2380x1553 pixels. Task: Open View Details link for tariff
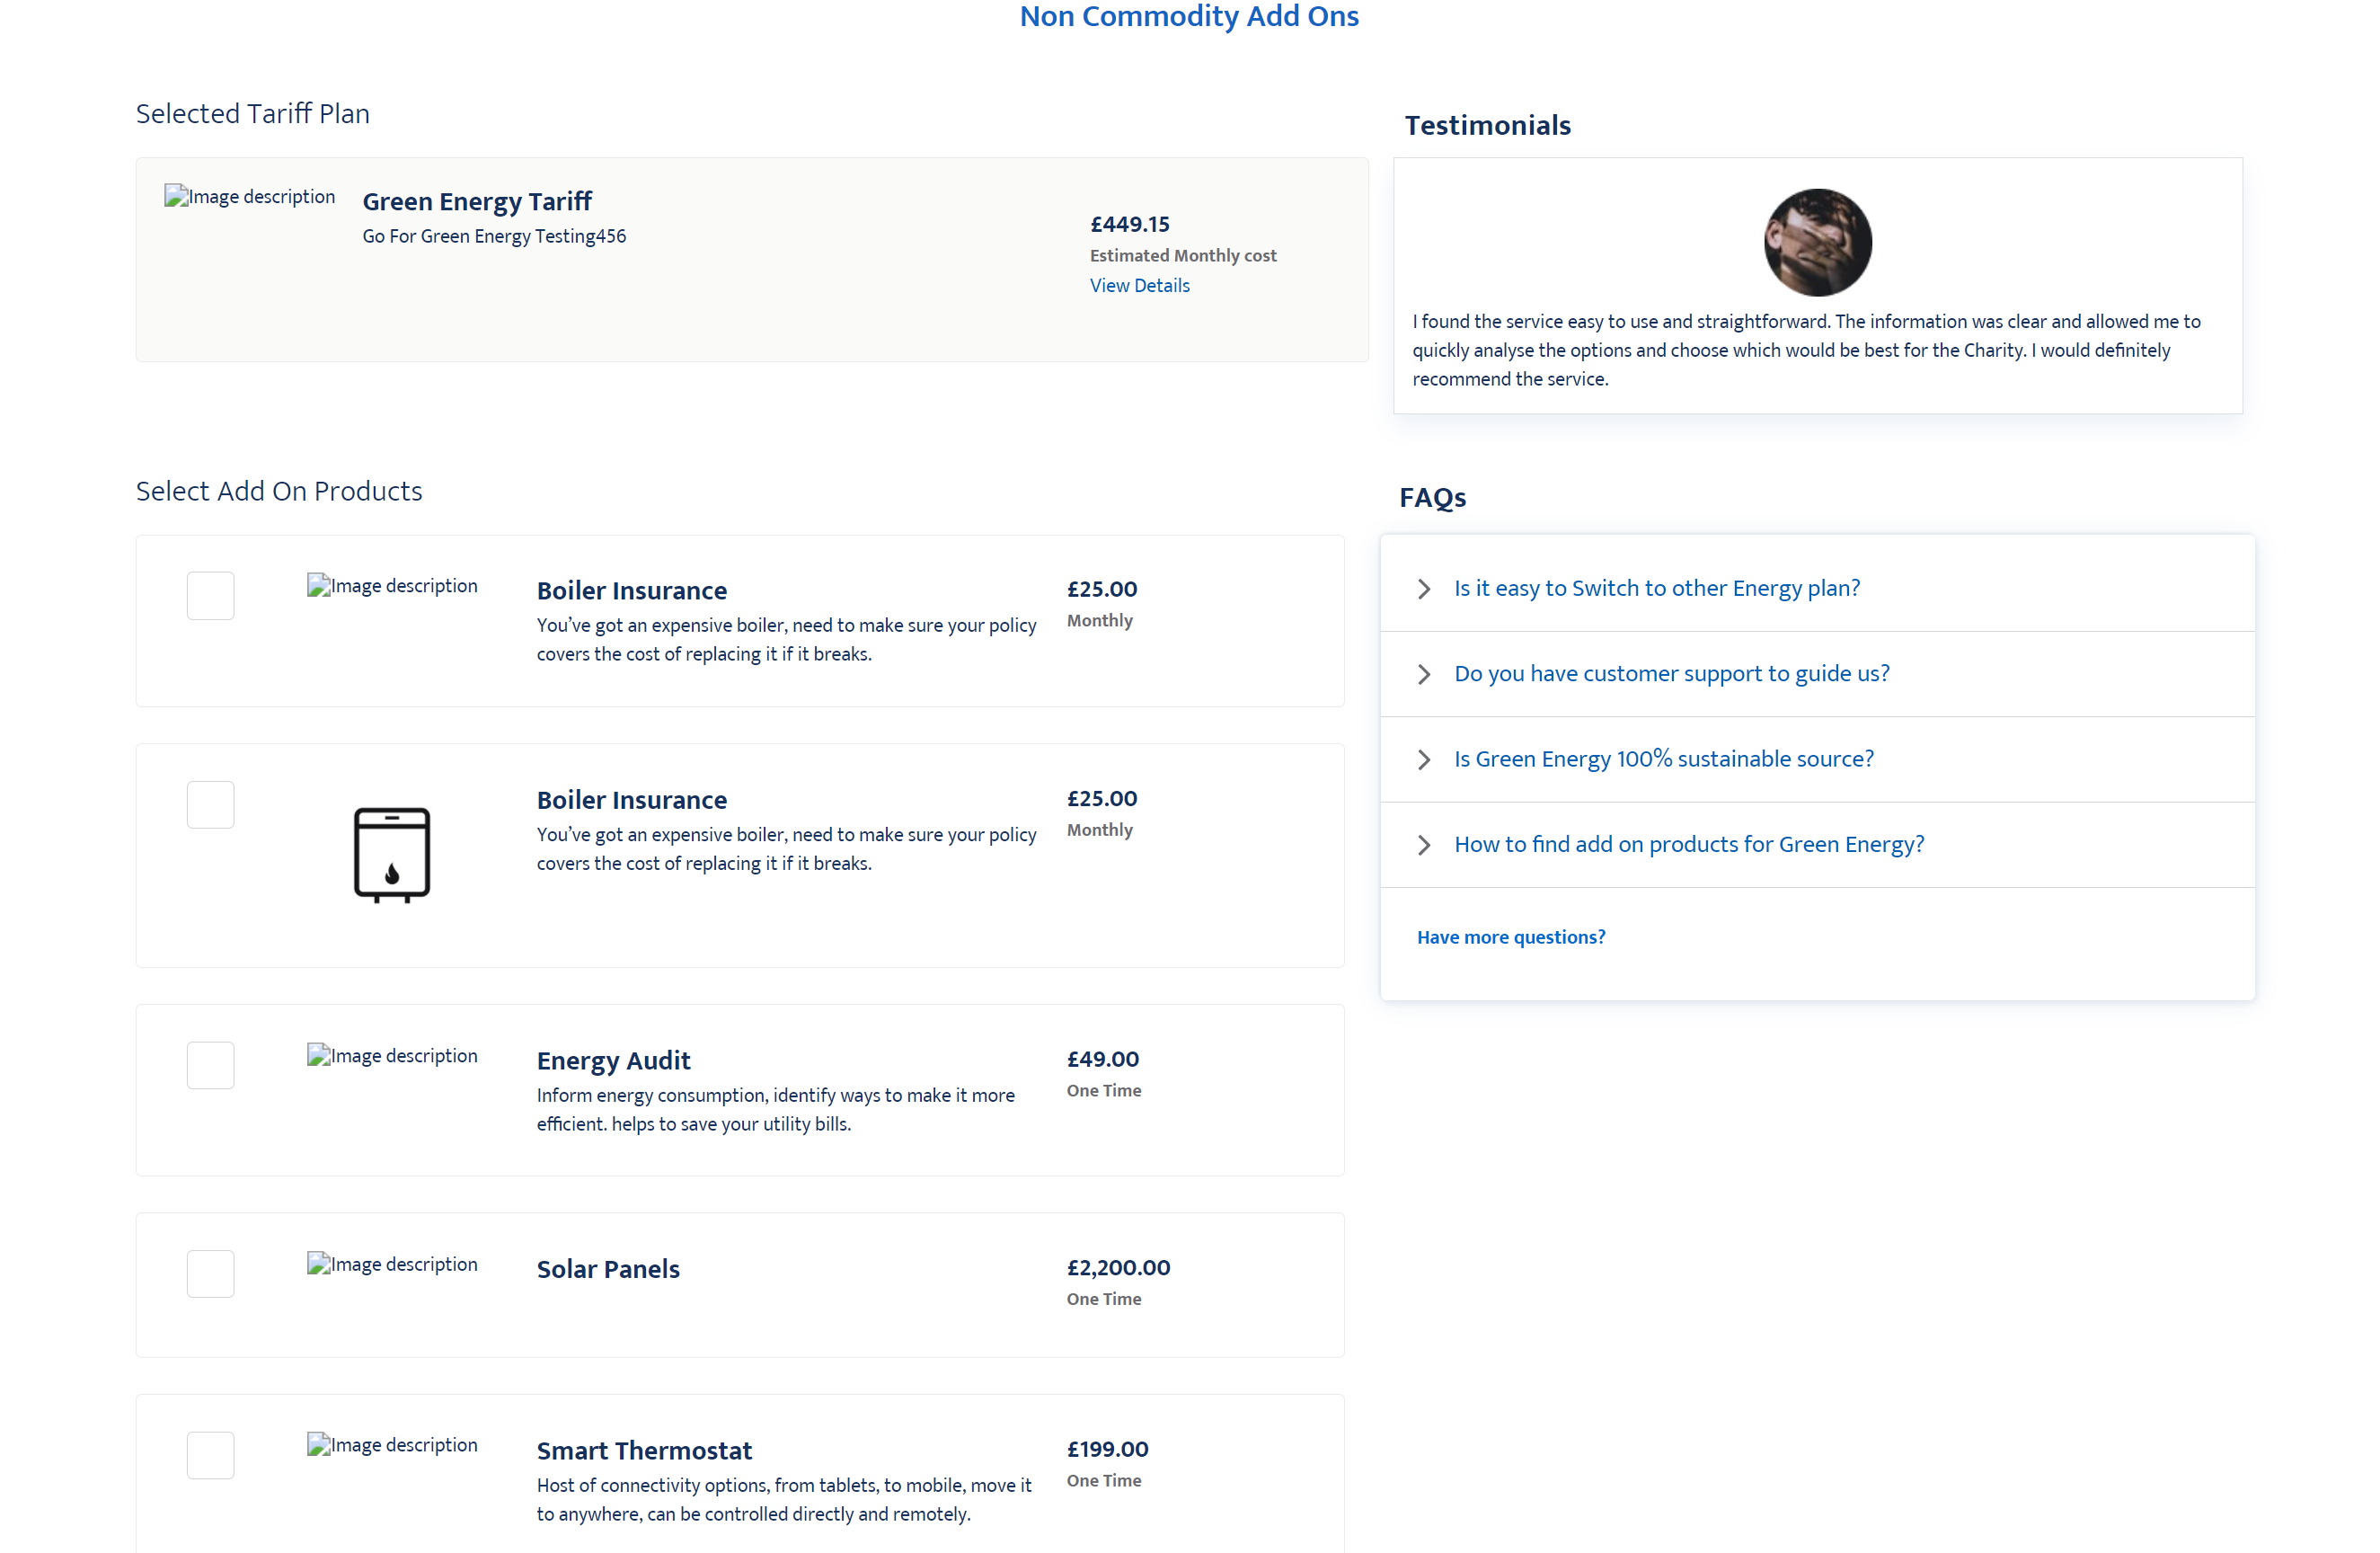[1139, 285]
